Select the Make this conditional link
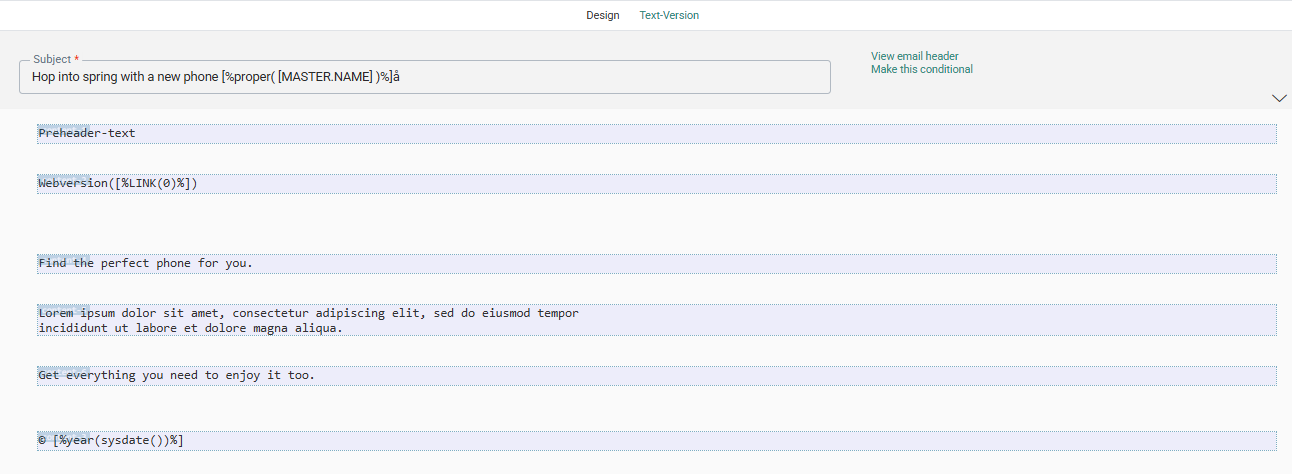 click(x=921, y=69)
